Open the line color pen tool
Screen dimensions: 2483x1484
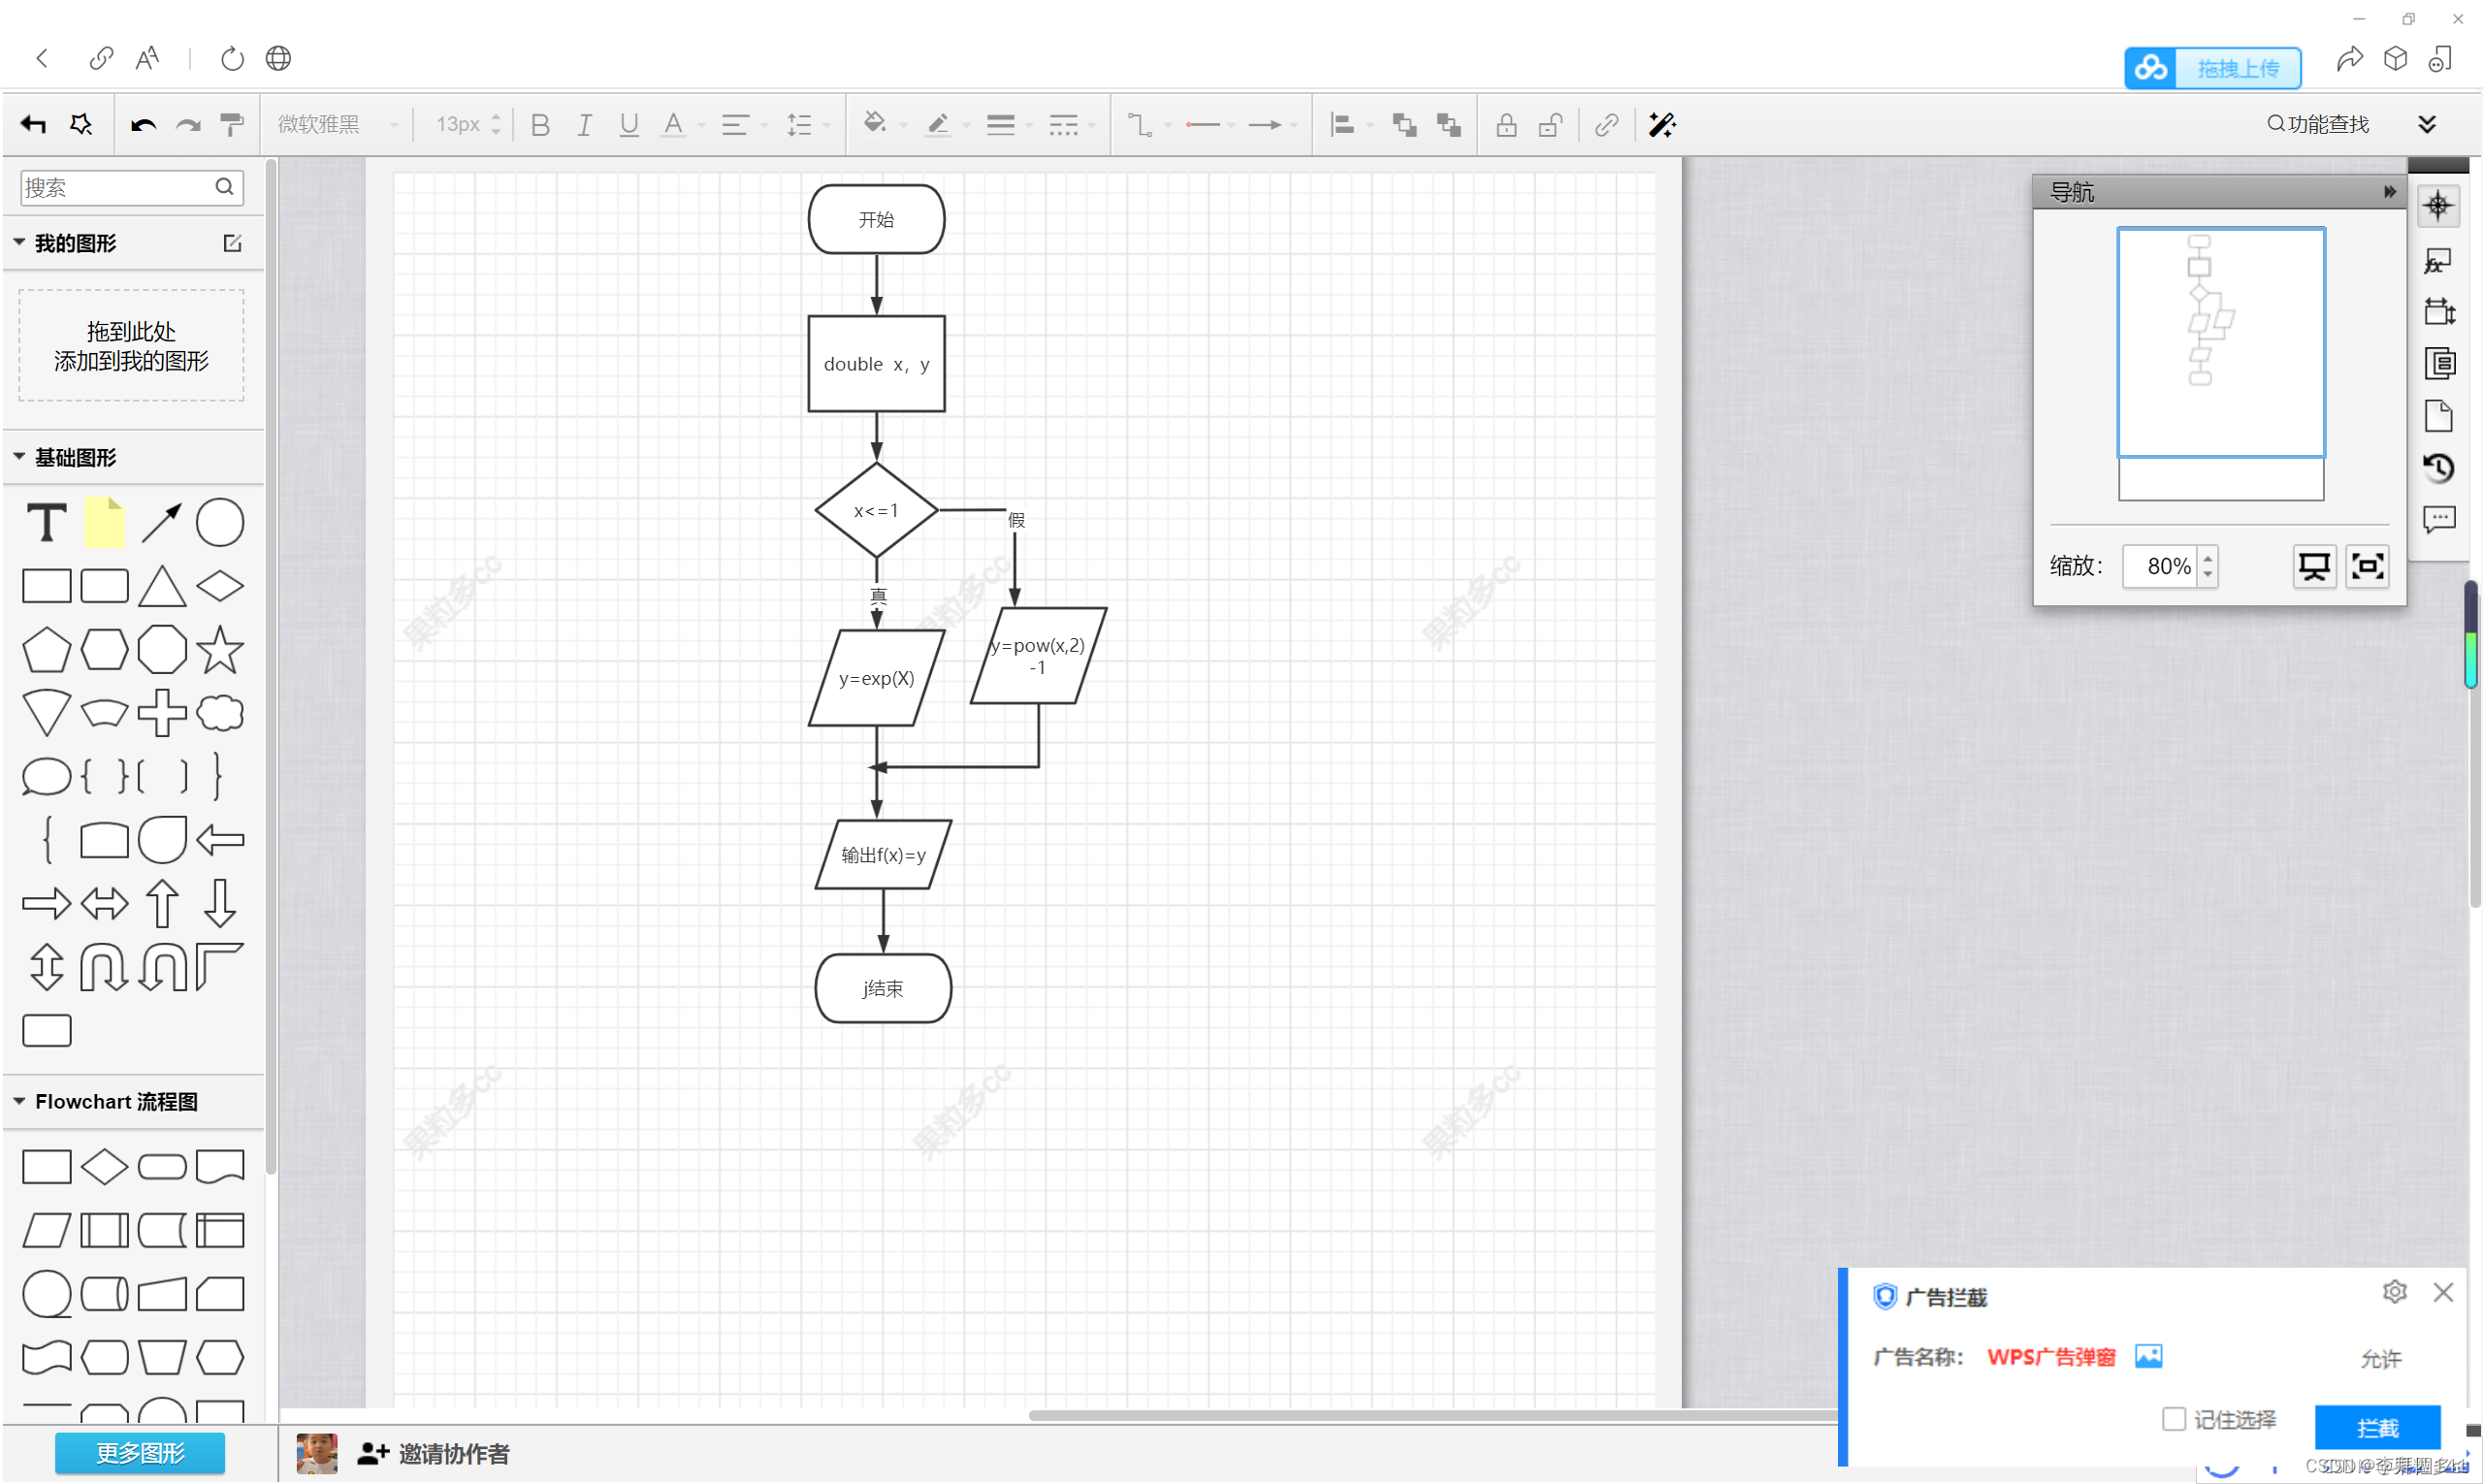pos(938,124)
